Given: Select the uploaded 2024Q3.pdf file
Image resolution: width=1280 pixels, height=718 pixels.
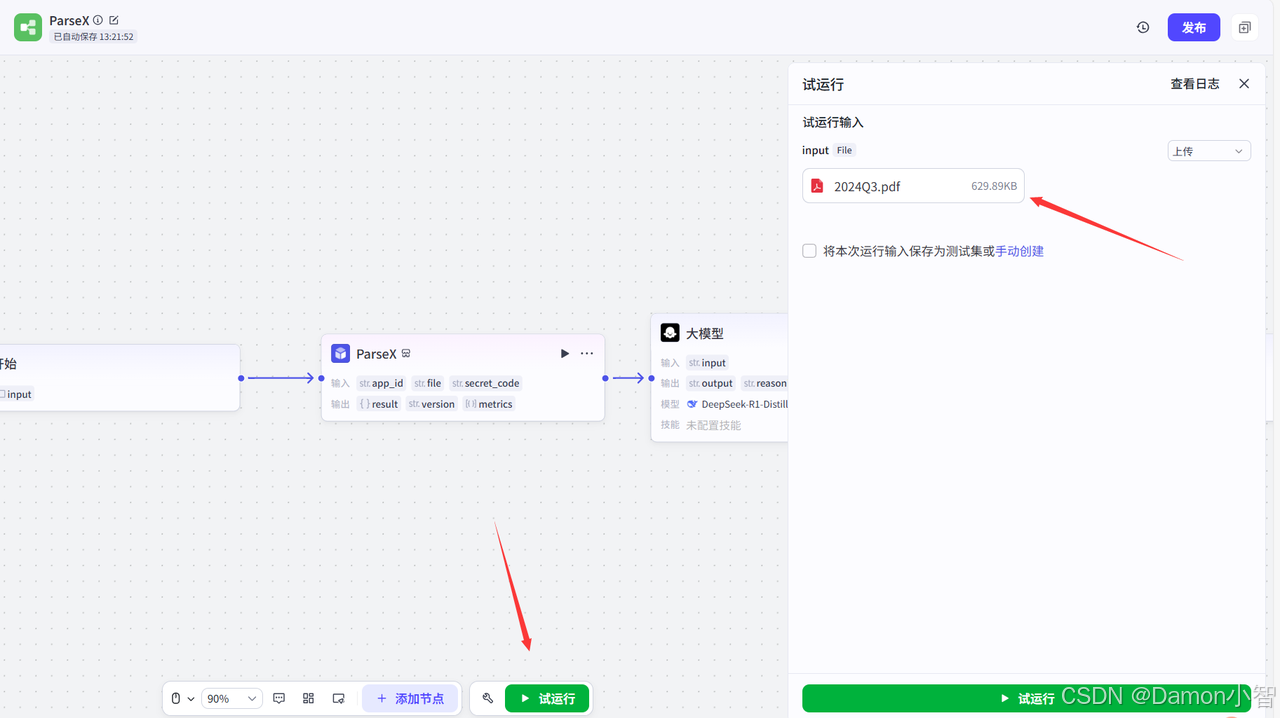Looking at the screenshot, I should coord(913,186).
